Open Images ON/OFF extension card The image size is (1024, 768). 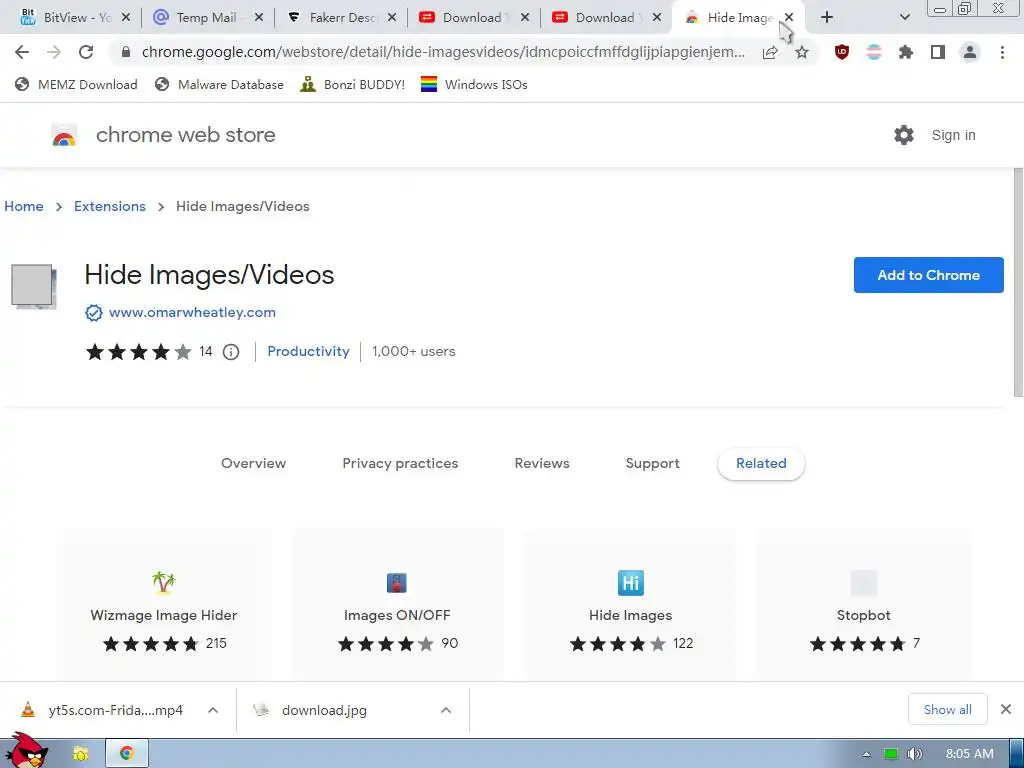point(397,604)
